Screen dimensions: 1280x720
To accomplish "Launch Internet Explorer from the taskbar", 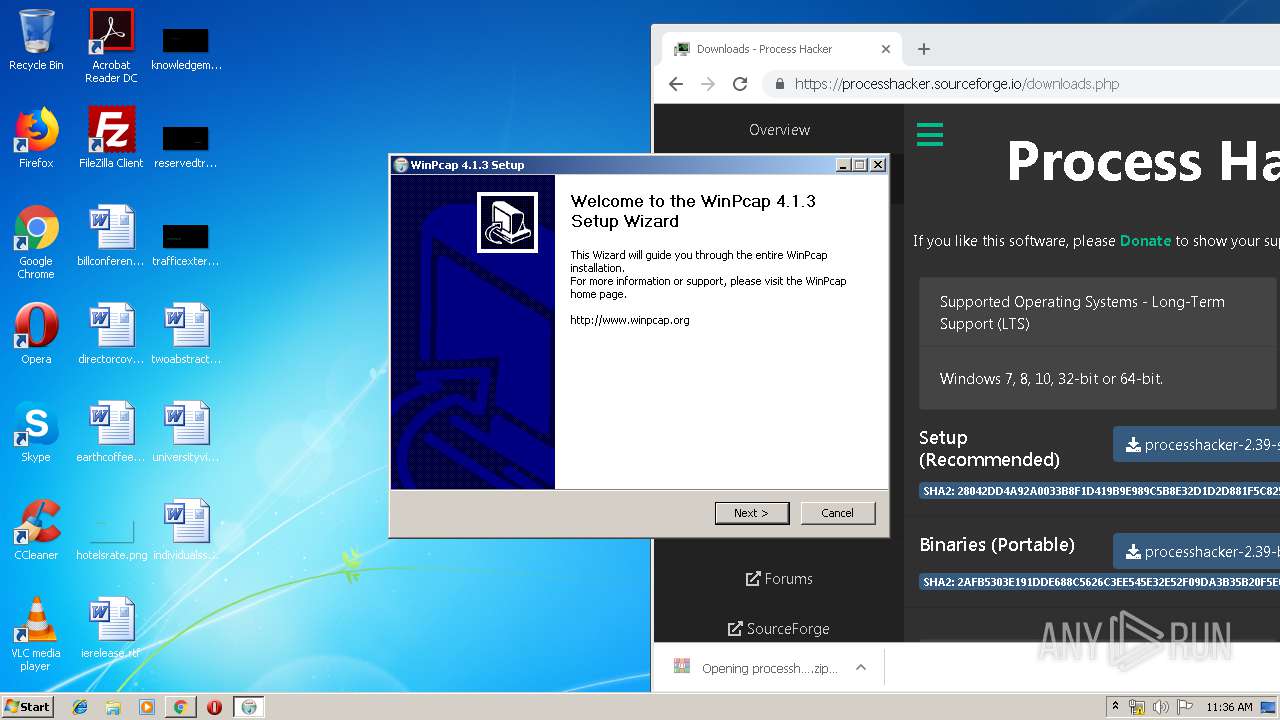I will pyautogui.click(x=80, y=707).
